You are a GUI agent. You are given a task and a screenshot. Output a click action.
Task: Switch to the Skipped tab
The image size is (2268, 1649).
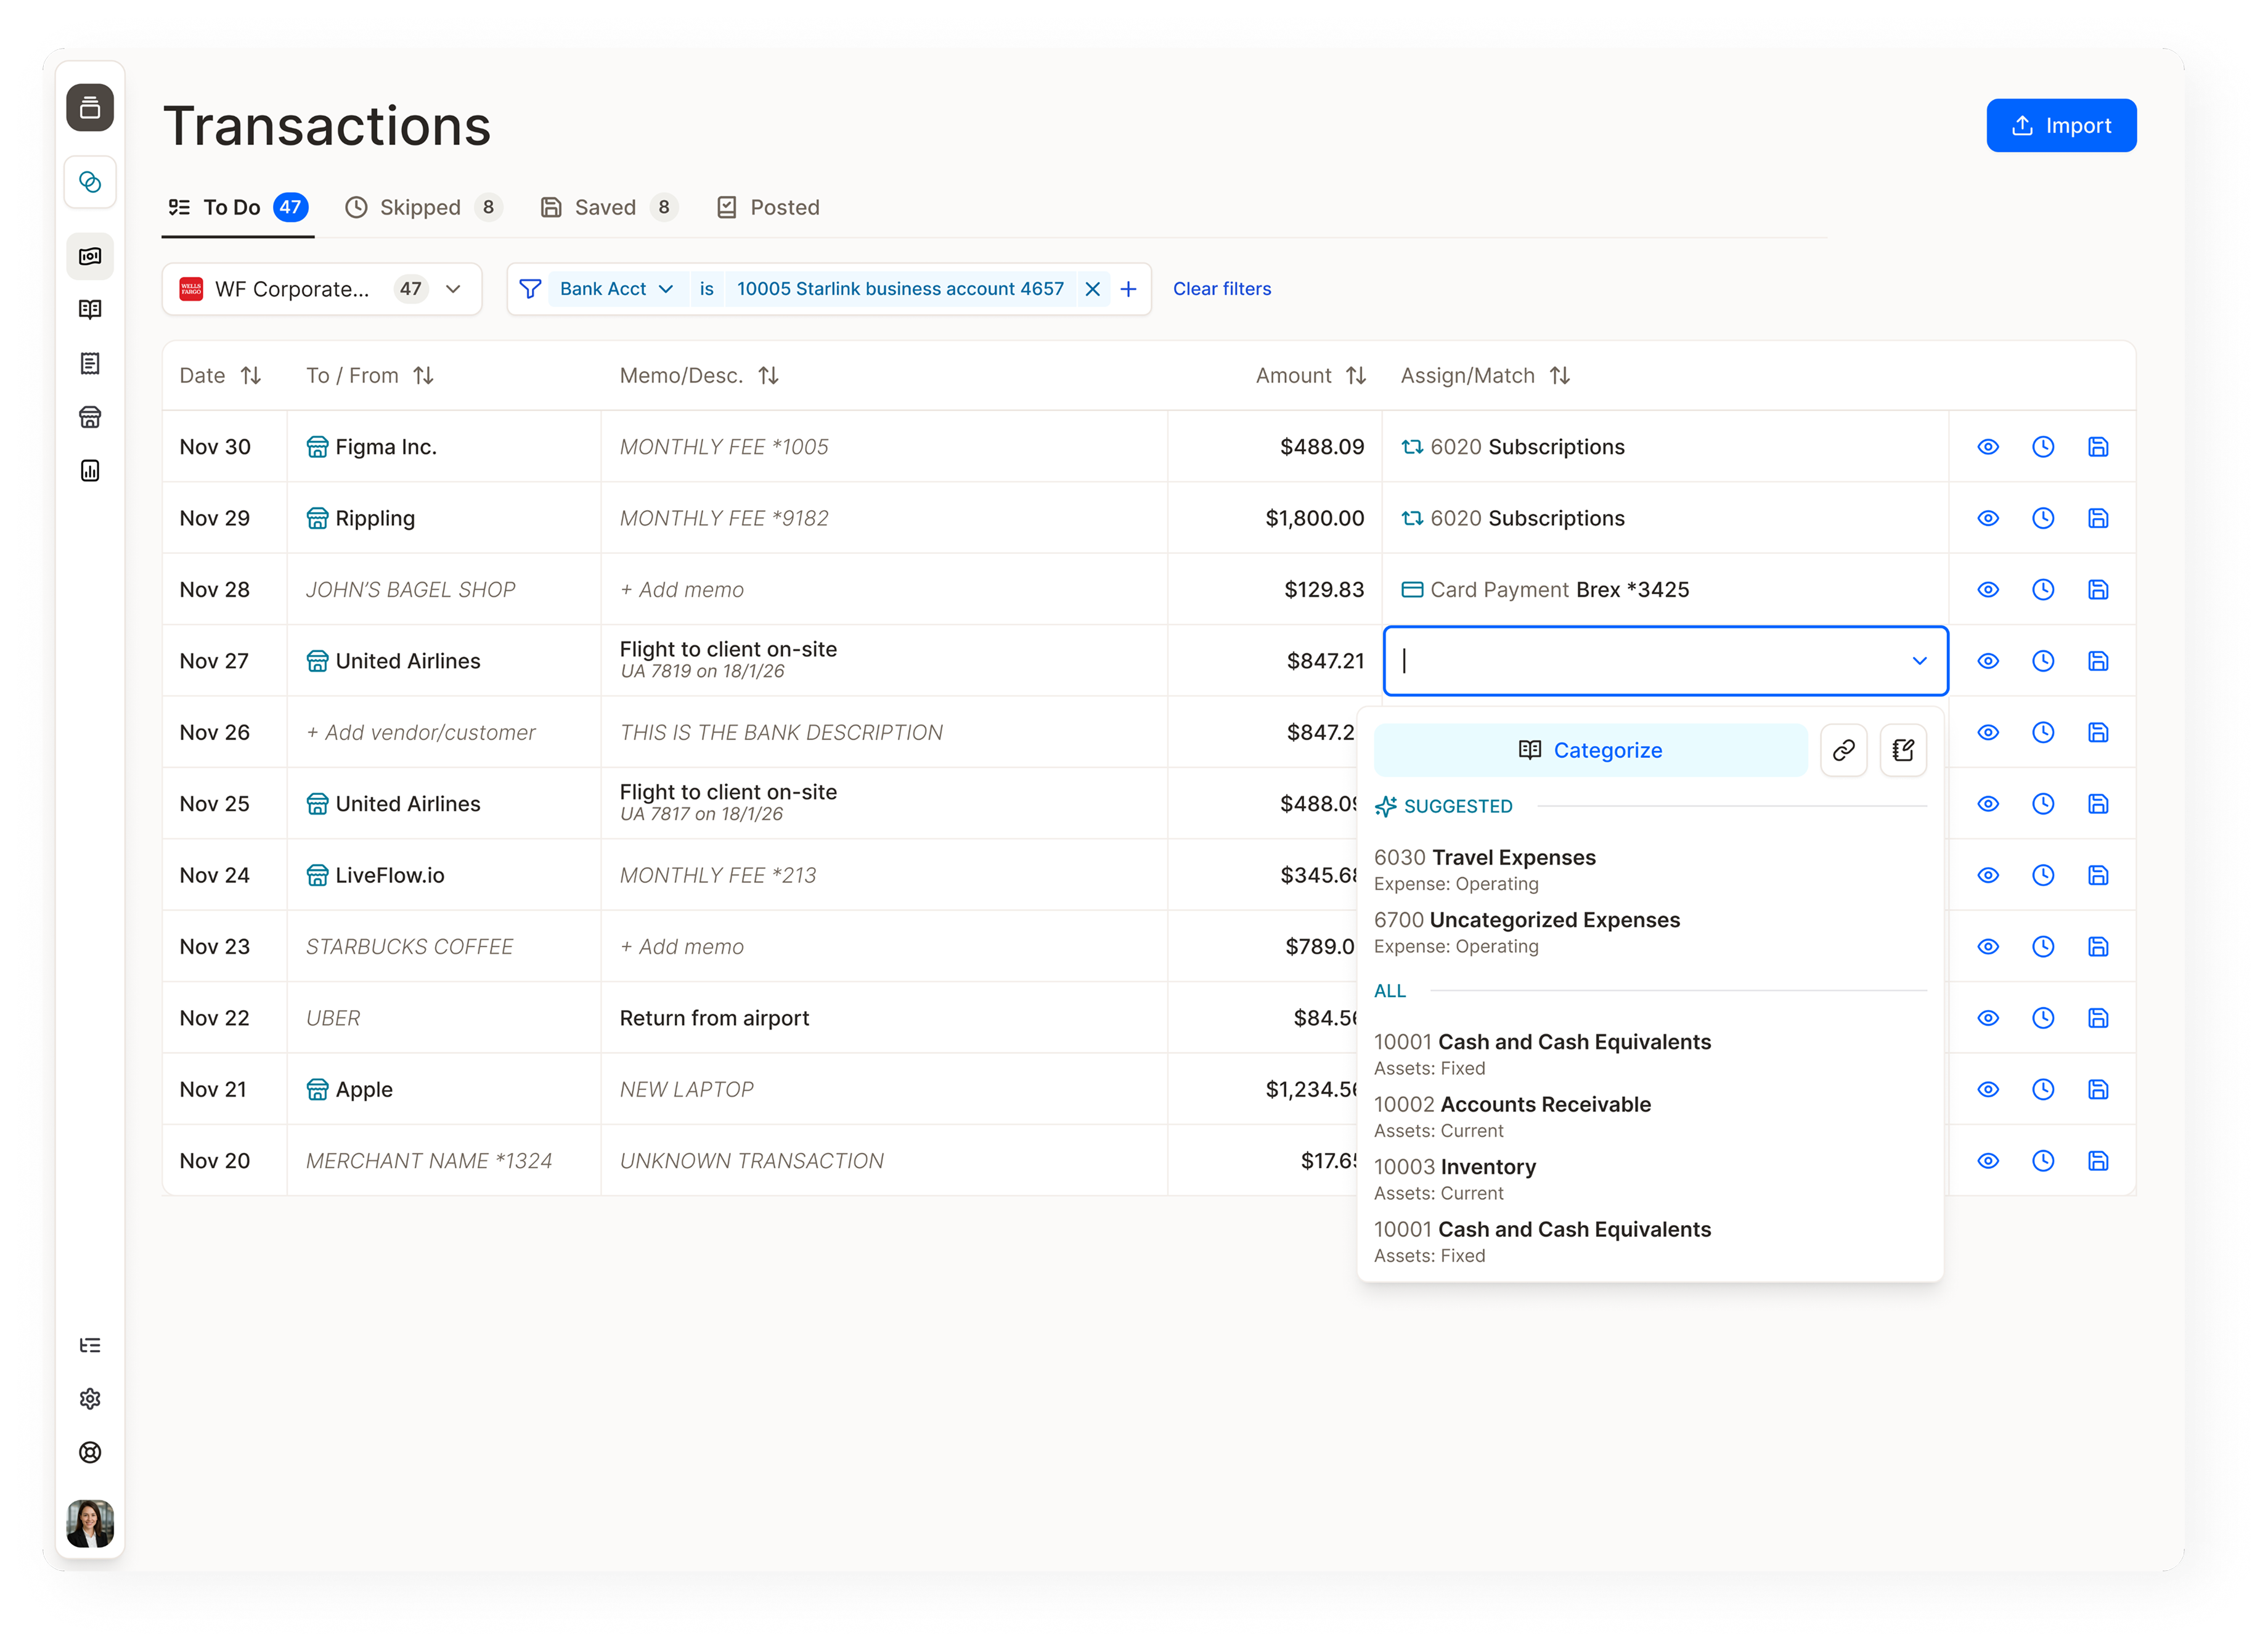(421, 207)
